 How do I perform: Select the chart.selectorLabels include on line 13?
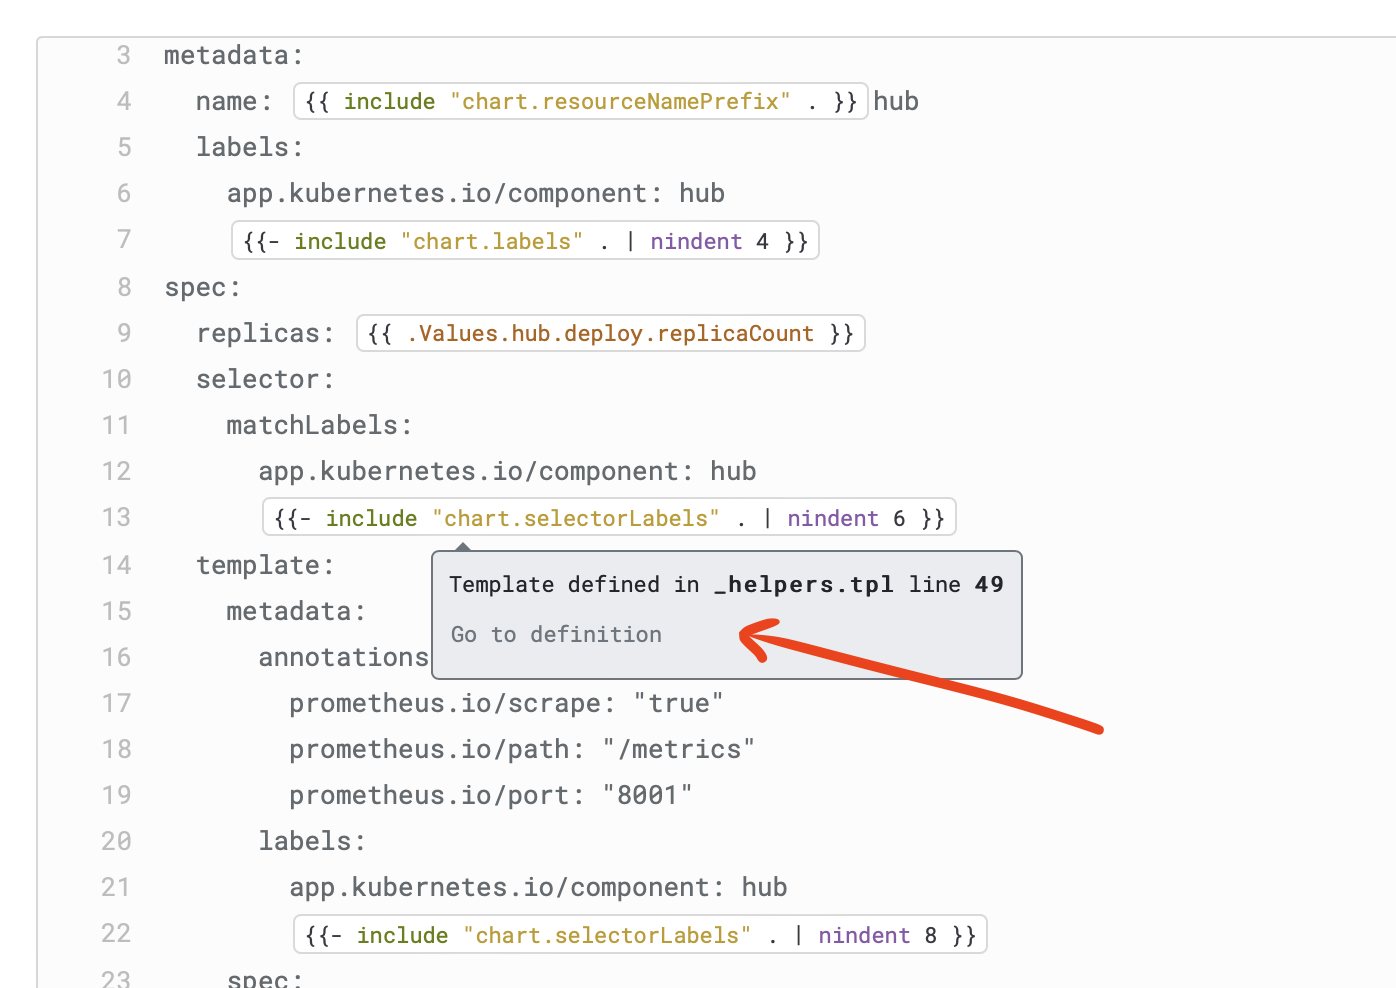coord(608,517)
